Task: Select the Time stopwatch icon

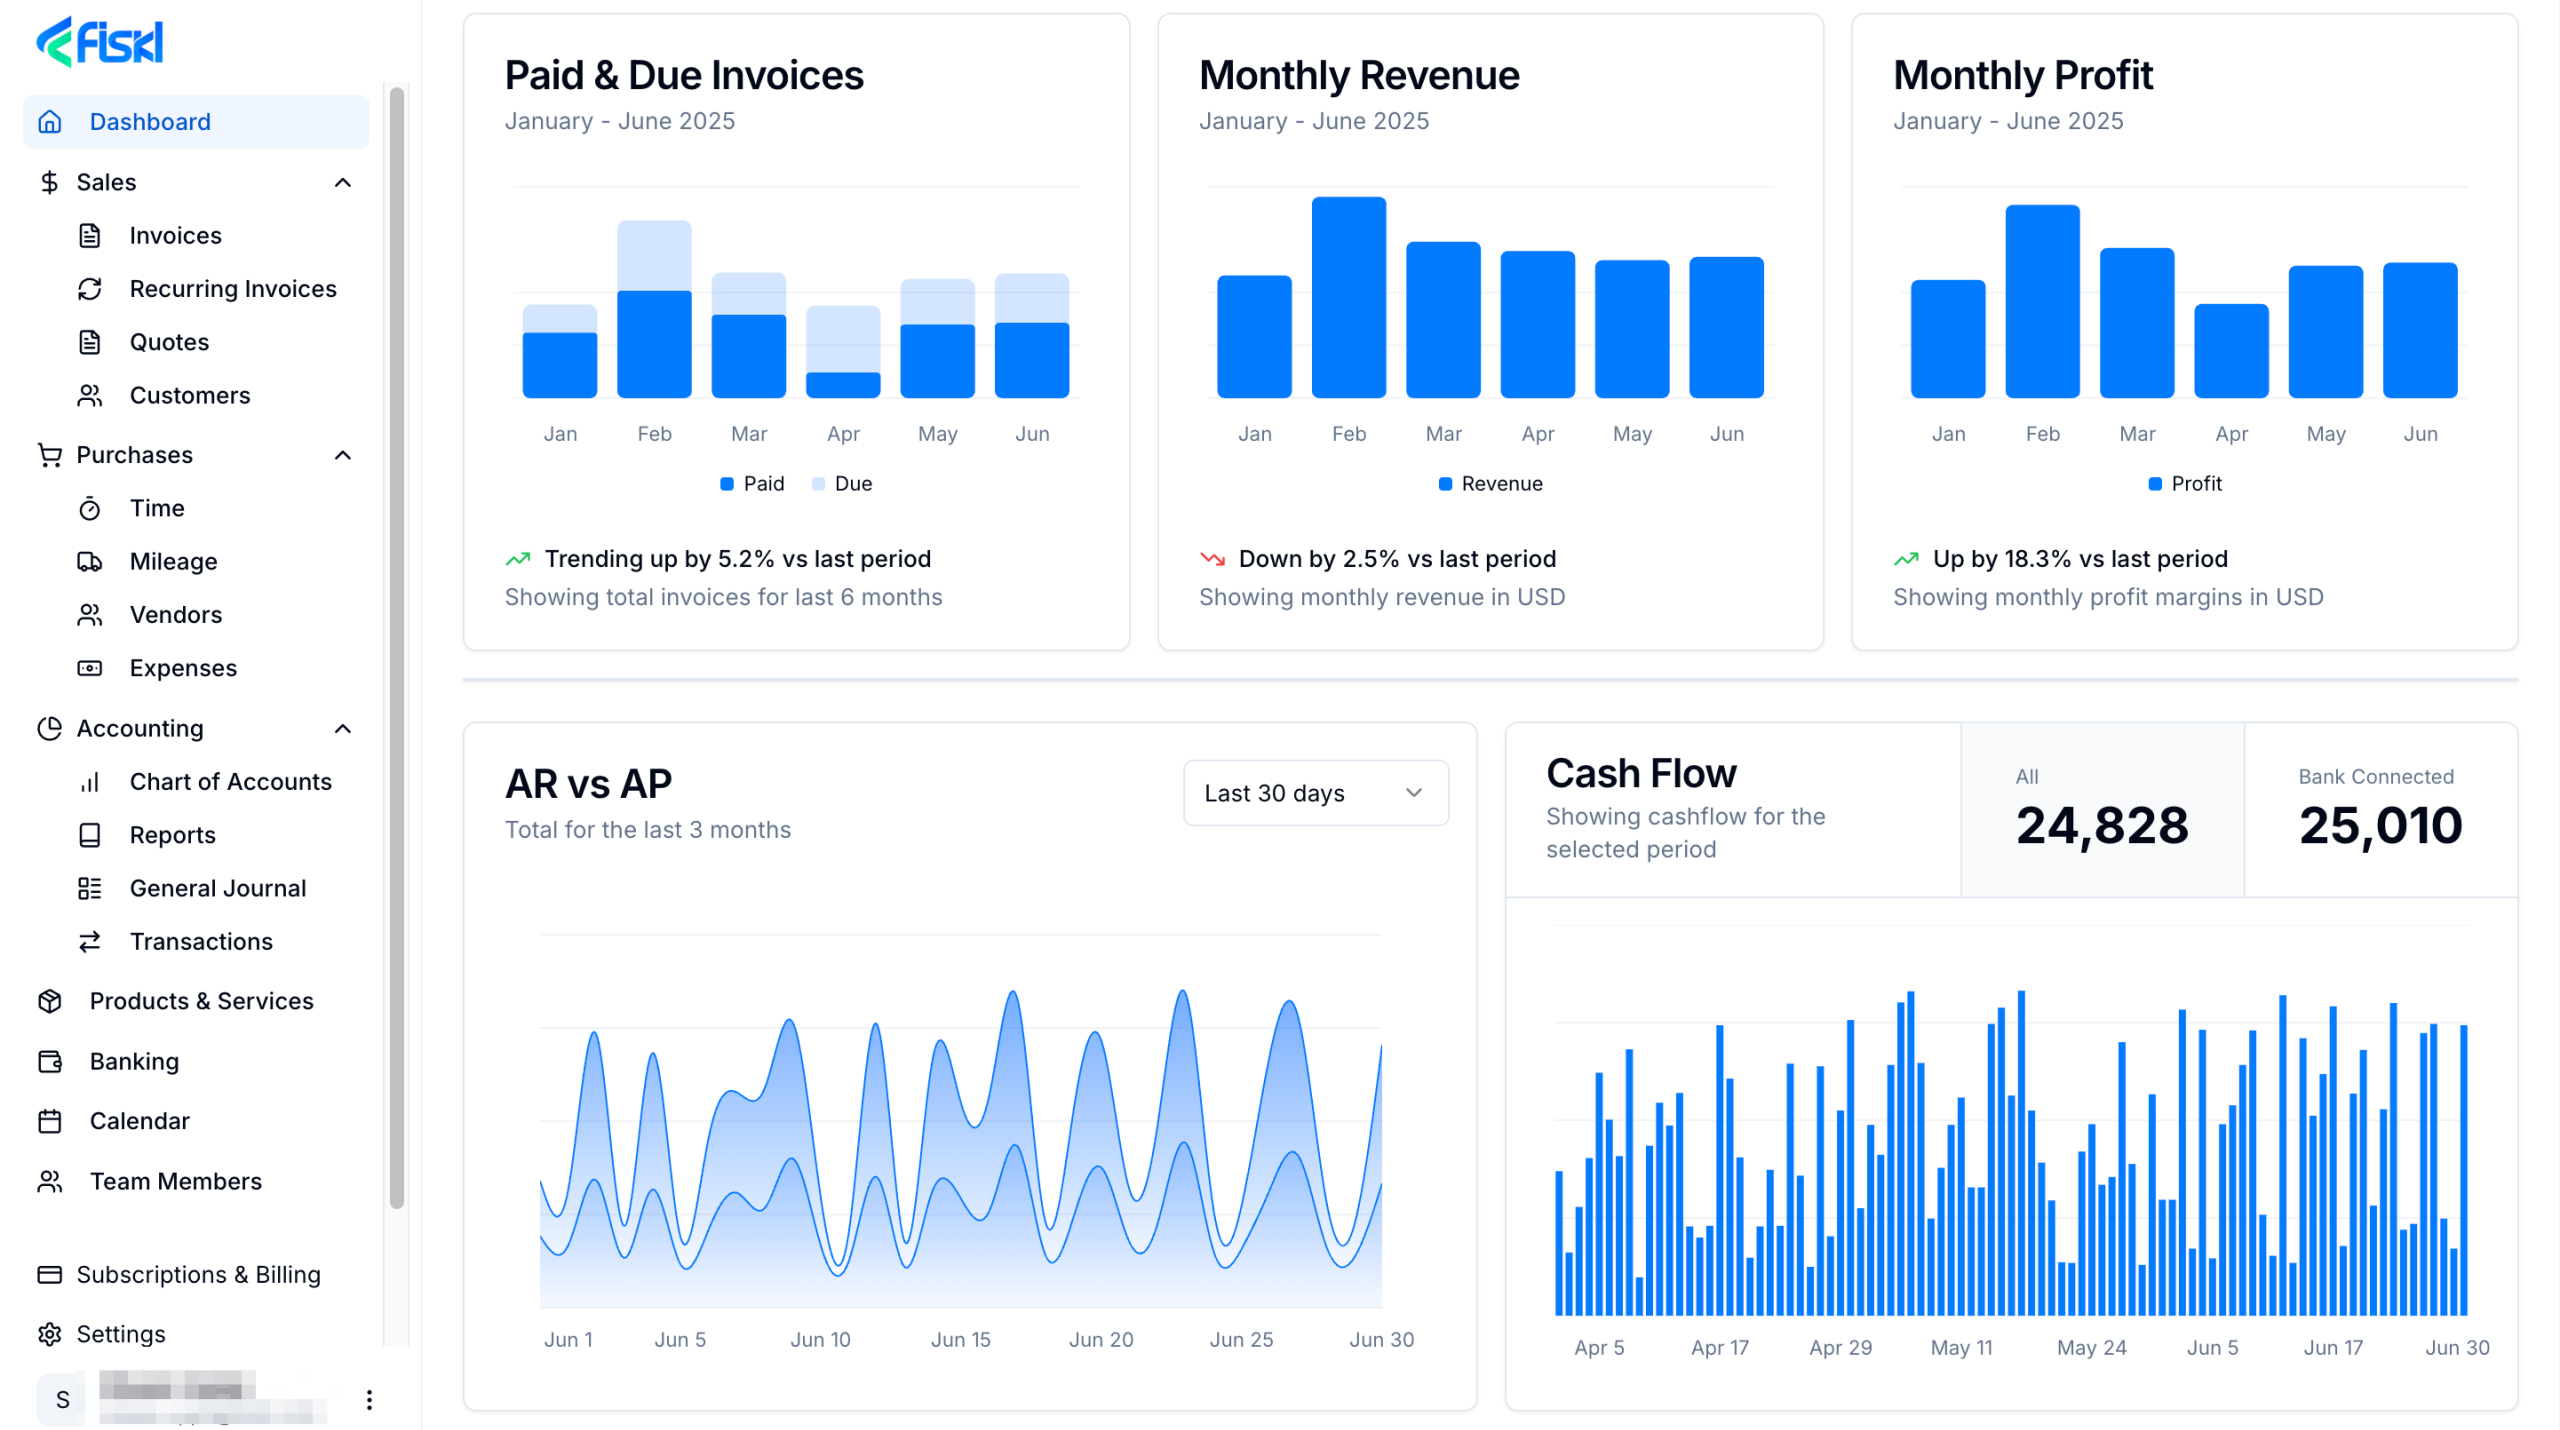Action: coord(90,508)
